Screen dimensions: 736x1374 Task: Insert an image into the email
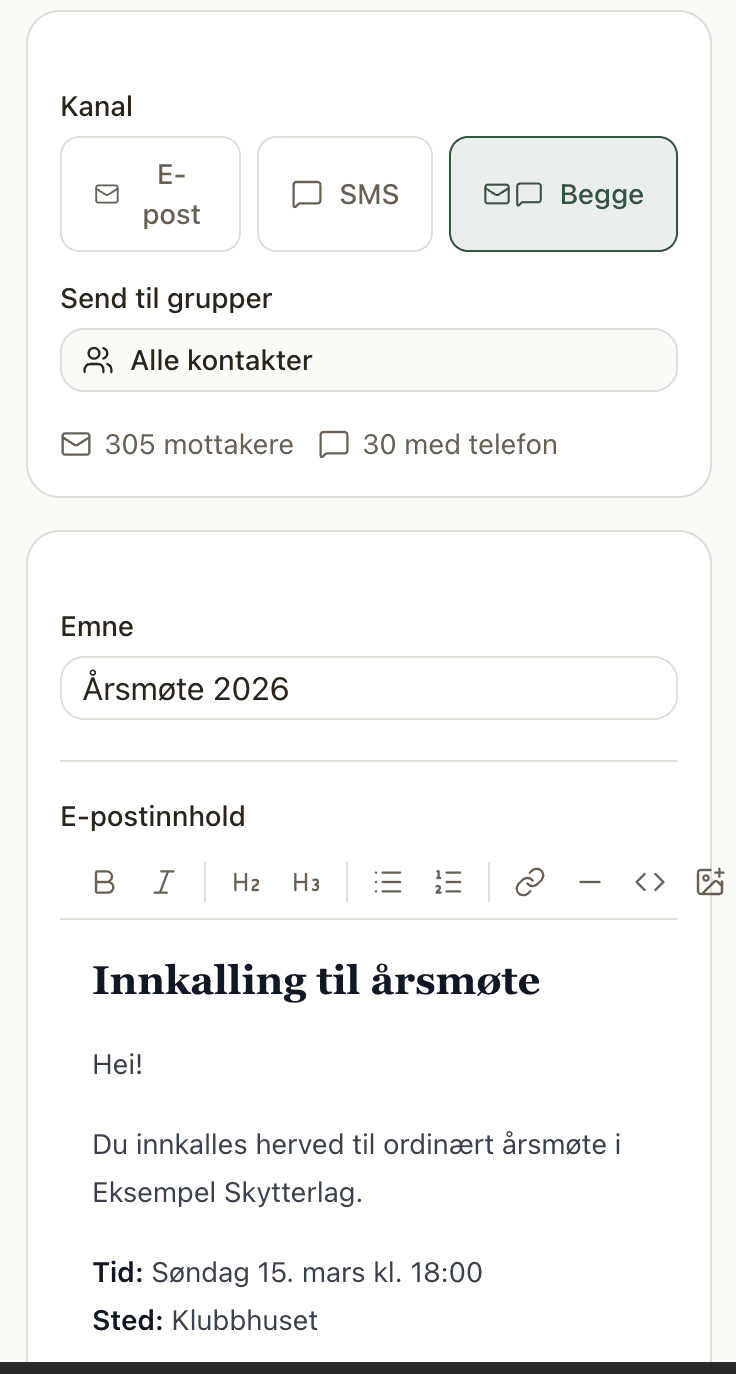(710, 882)
